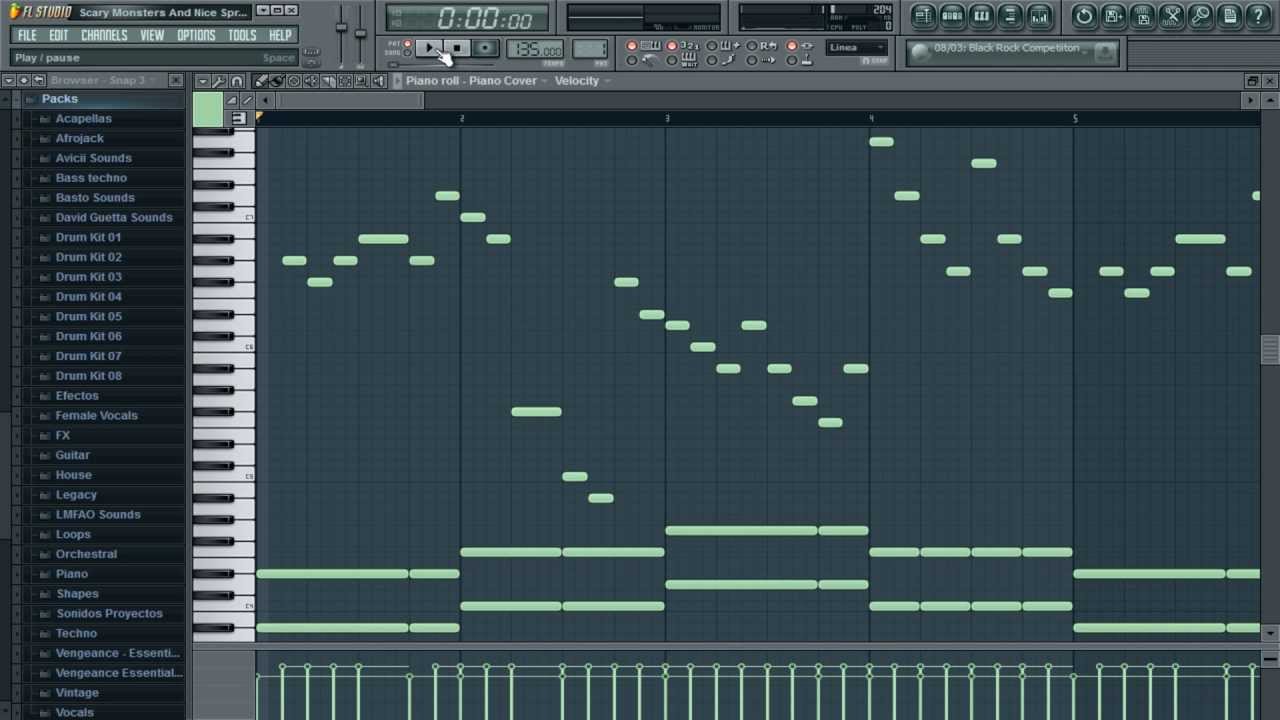Toggle the piano roll magnet snap icon
This screenshot has width=1280, height=720.
coord(237,81)
